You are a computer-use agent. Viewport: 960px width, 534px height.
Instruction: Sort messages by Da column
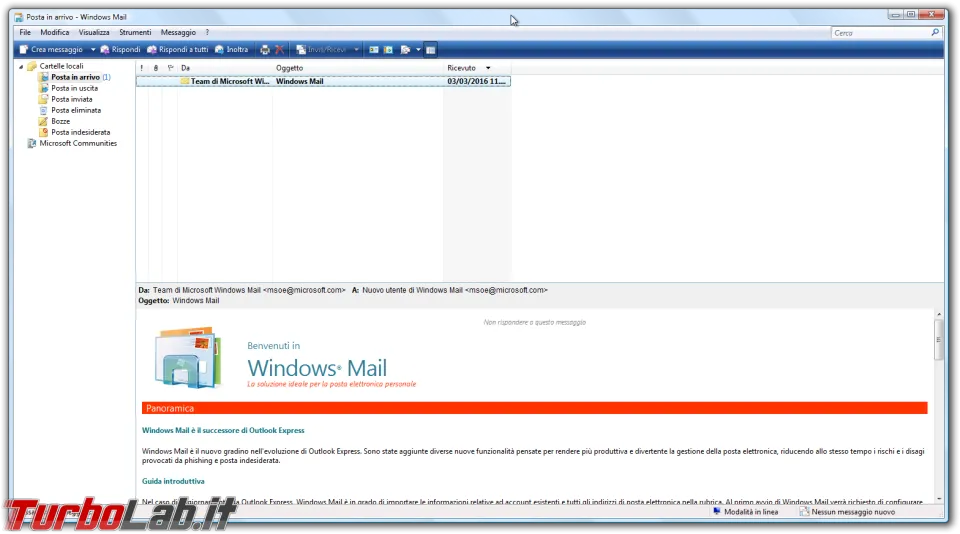pyautogui.click(x=225, y=68)
